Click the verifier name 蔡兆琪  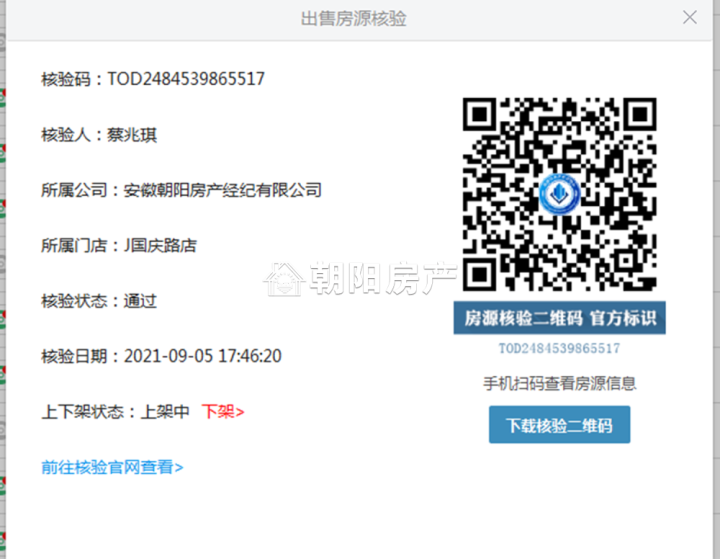click(132, 135)
